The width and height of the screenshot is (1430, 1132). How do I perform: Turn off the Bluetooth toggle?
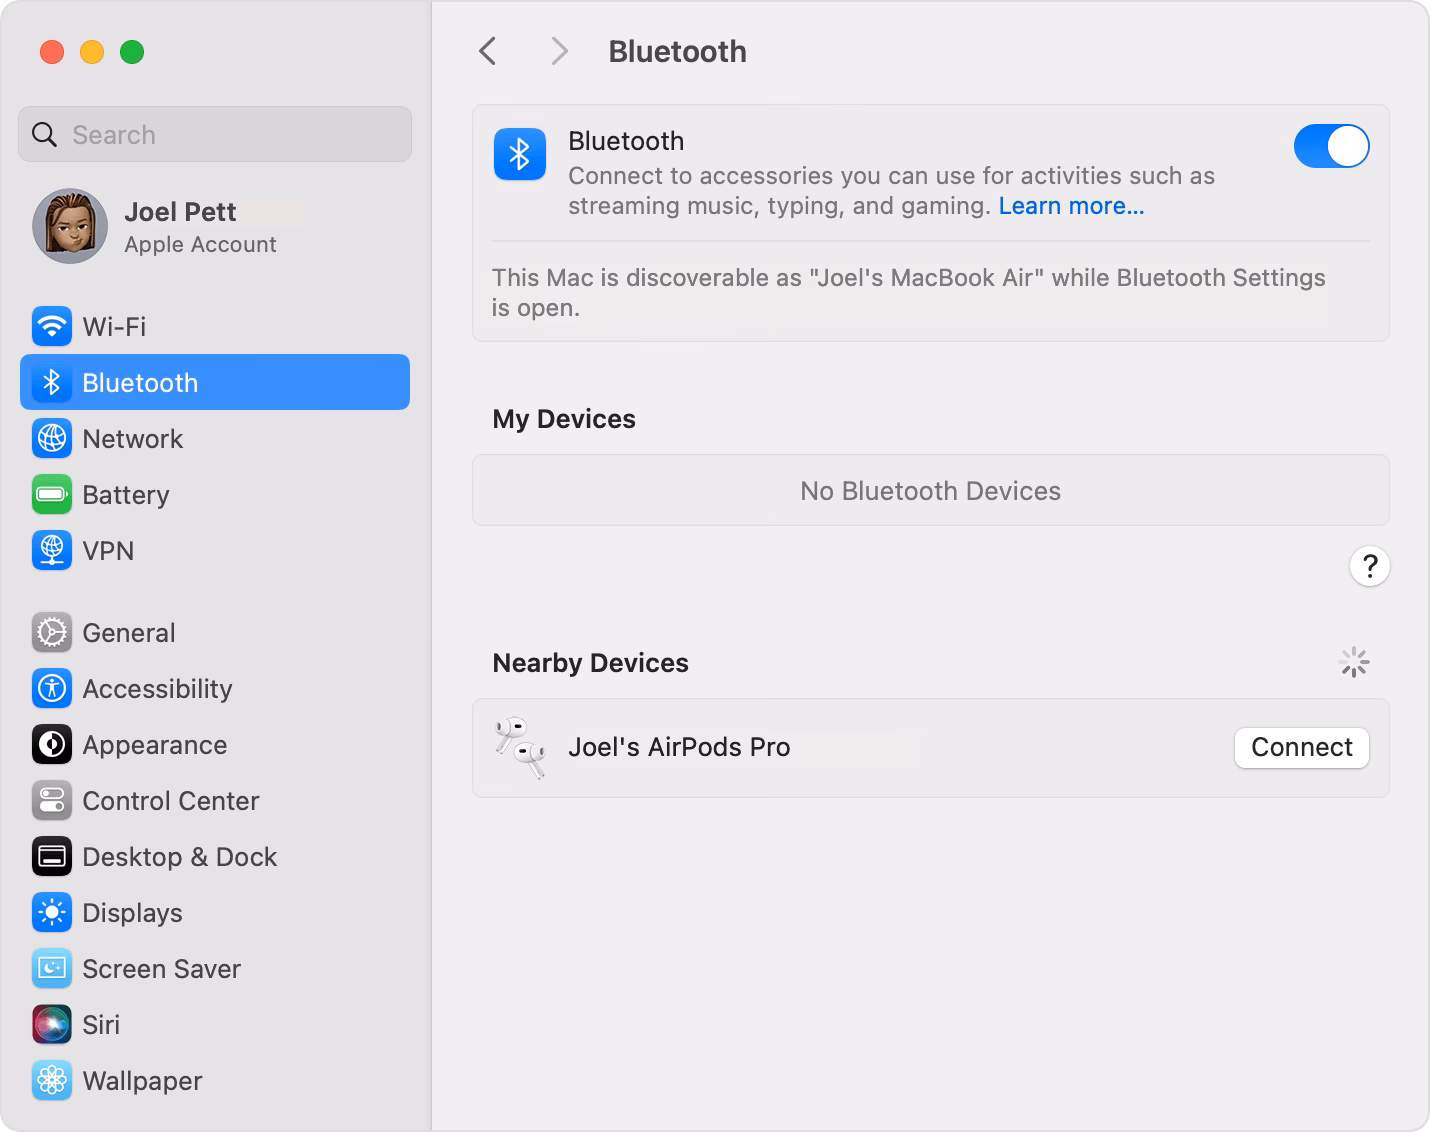(1331, 146)
